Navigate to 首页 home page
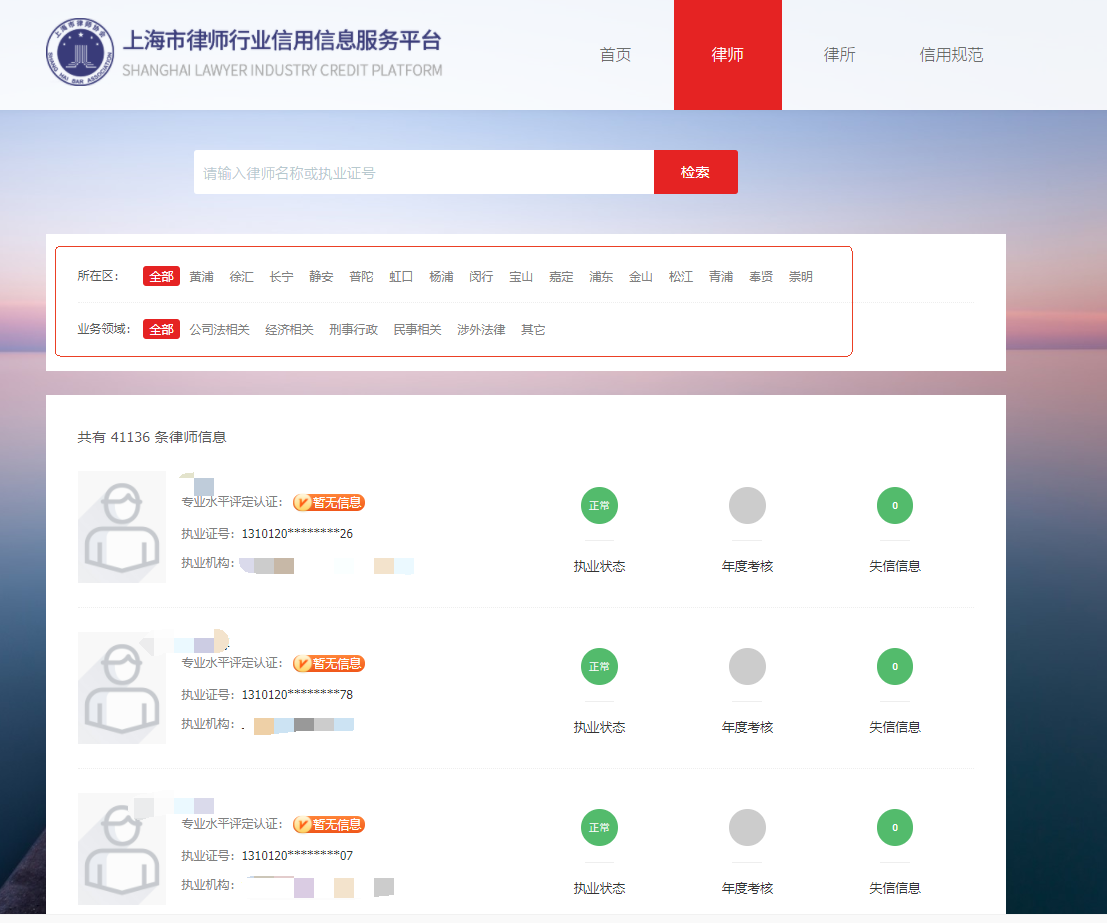 click(x=614, y=55)
